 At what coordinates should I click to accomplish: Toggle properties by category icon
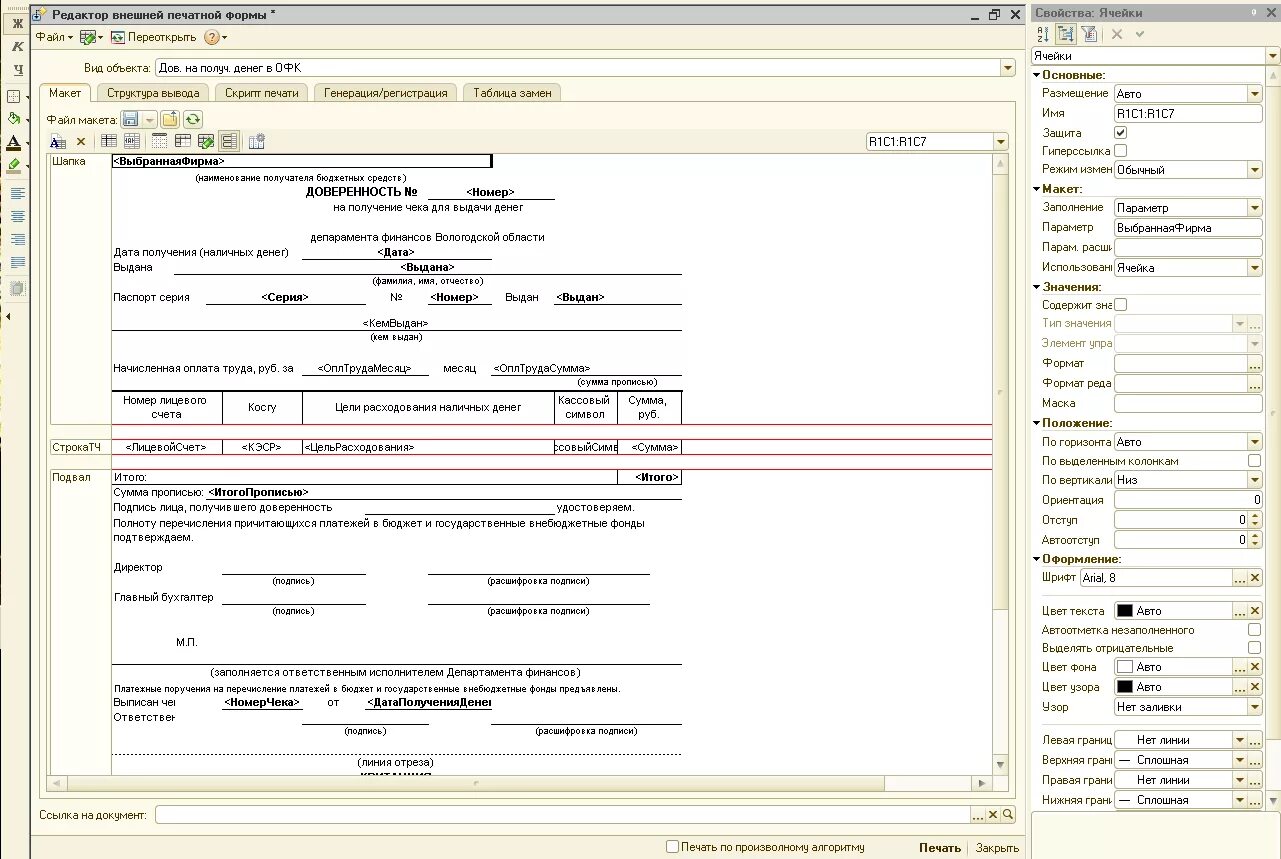[x=1066, y=34]
